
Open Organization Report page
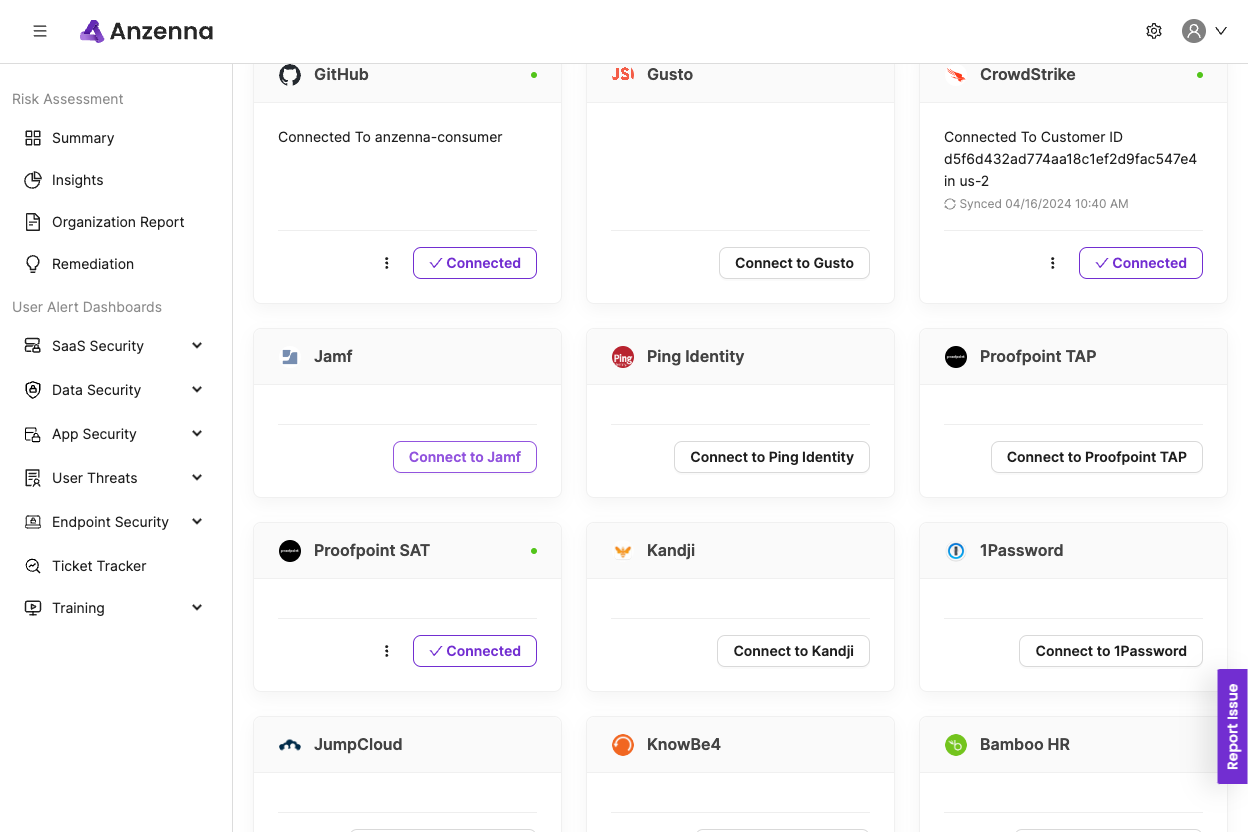pos(118,222)
